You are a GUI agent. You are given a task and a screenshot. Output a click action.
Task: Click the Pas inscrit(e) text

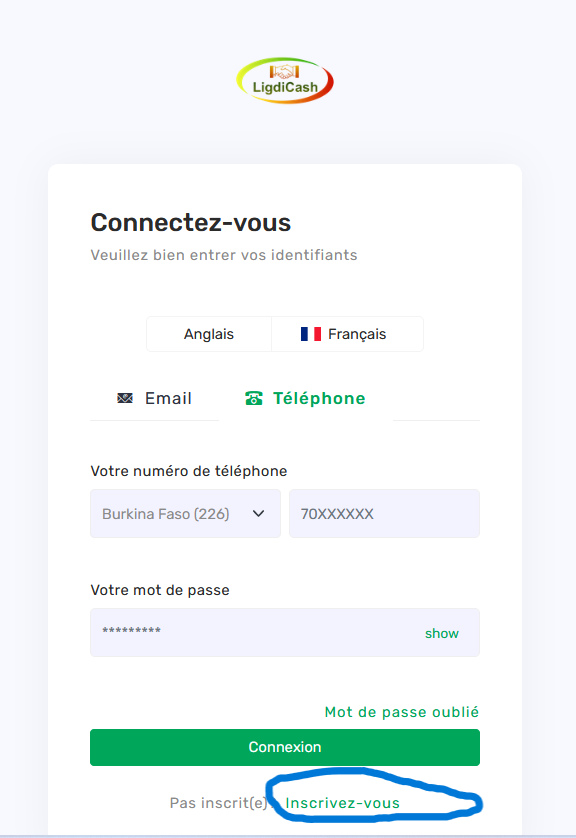[x=218, y=803]
